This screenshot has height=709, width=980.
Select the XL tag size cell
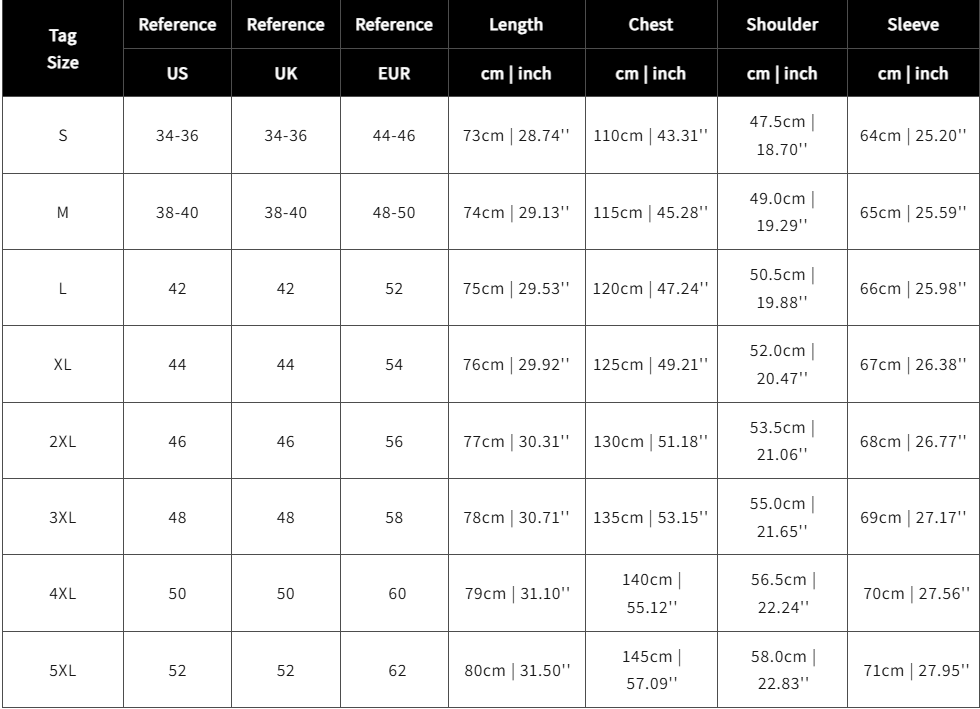(x=62, y=364)
